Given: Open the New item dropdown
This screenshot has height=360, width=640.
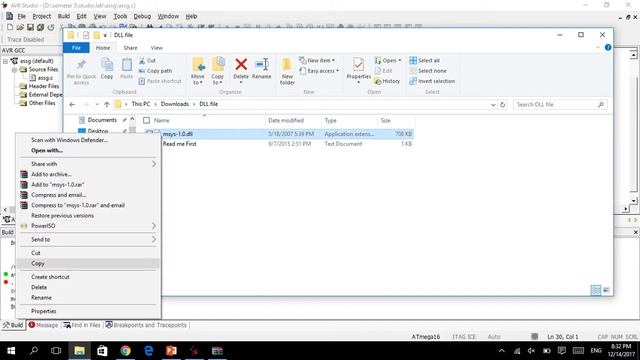Looking at the screenshot, I should 317,60.
